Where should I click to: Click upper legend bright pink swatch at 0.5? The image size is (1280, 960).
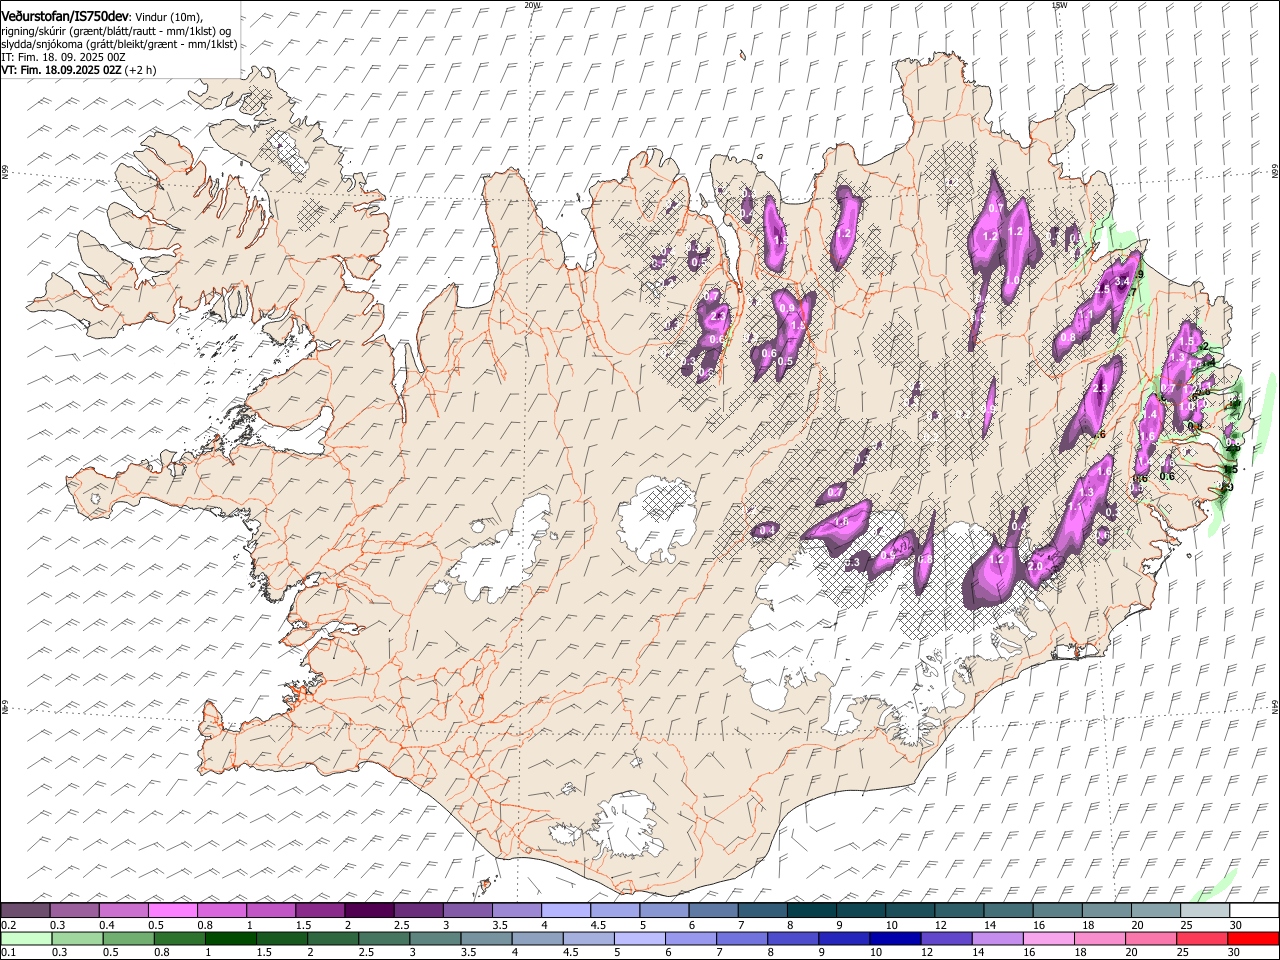172,910
